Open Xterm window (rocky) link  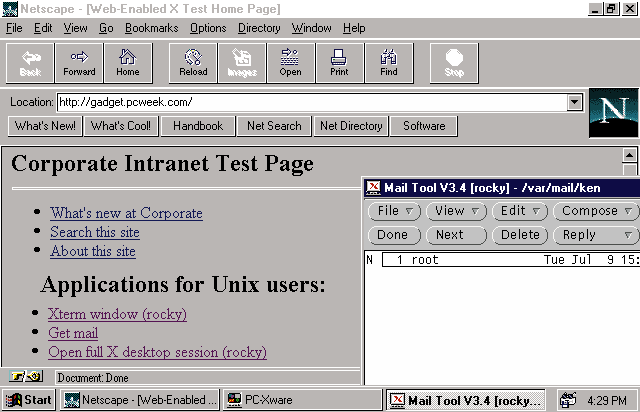pyautogui.click(x=118, y=314)
